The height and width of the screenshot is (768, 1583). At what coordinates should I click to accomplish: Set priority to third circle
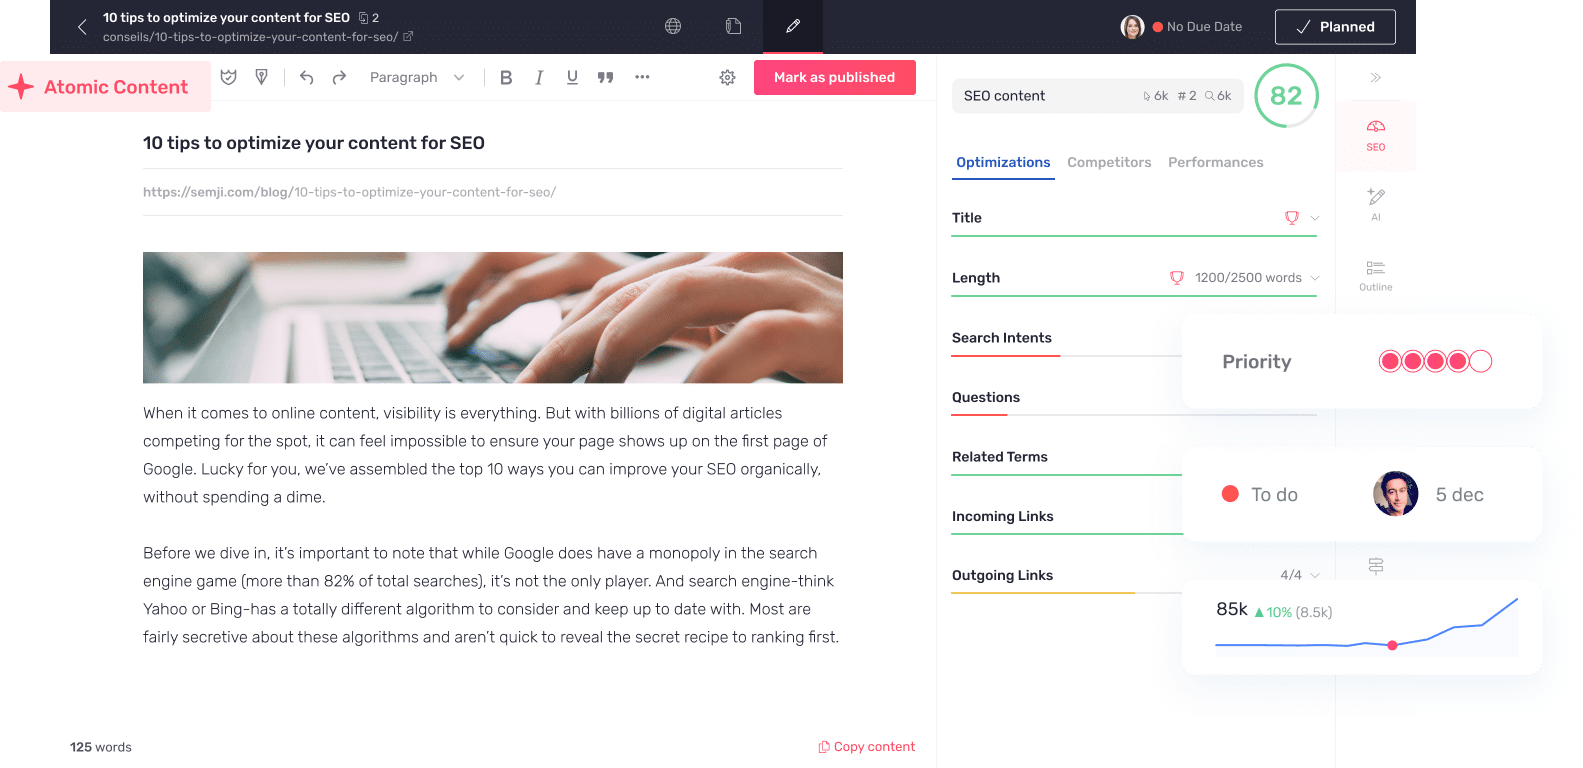(x=1435, y=361)
